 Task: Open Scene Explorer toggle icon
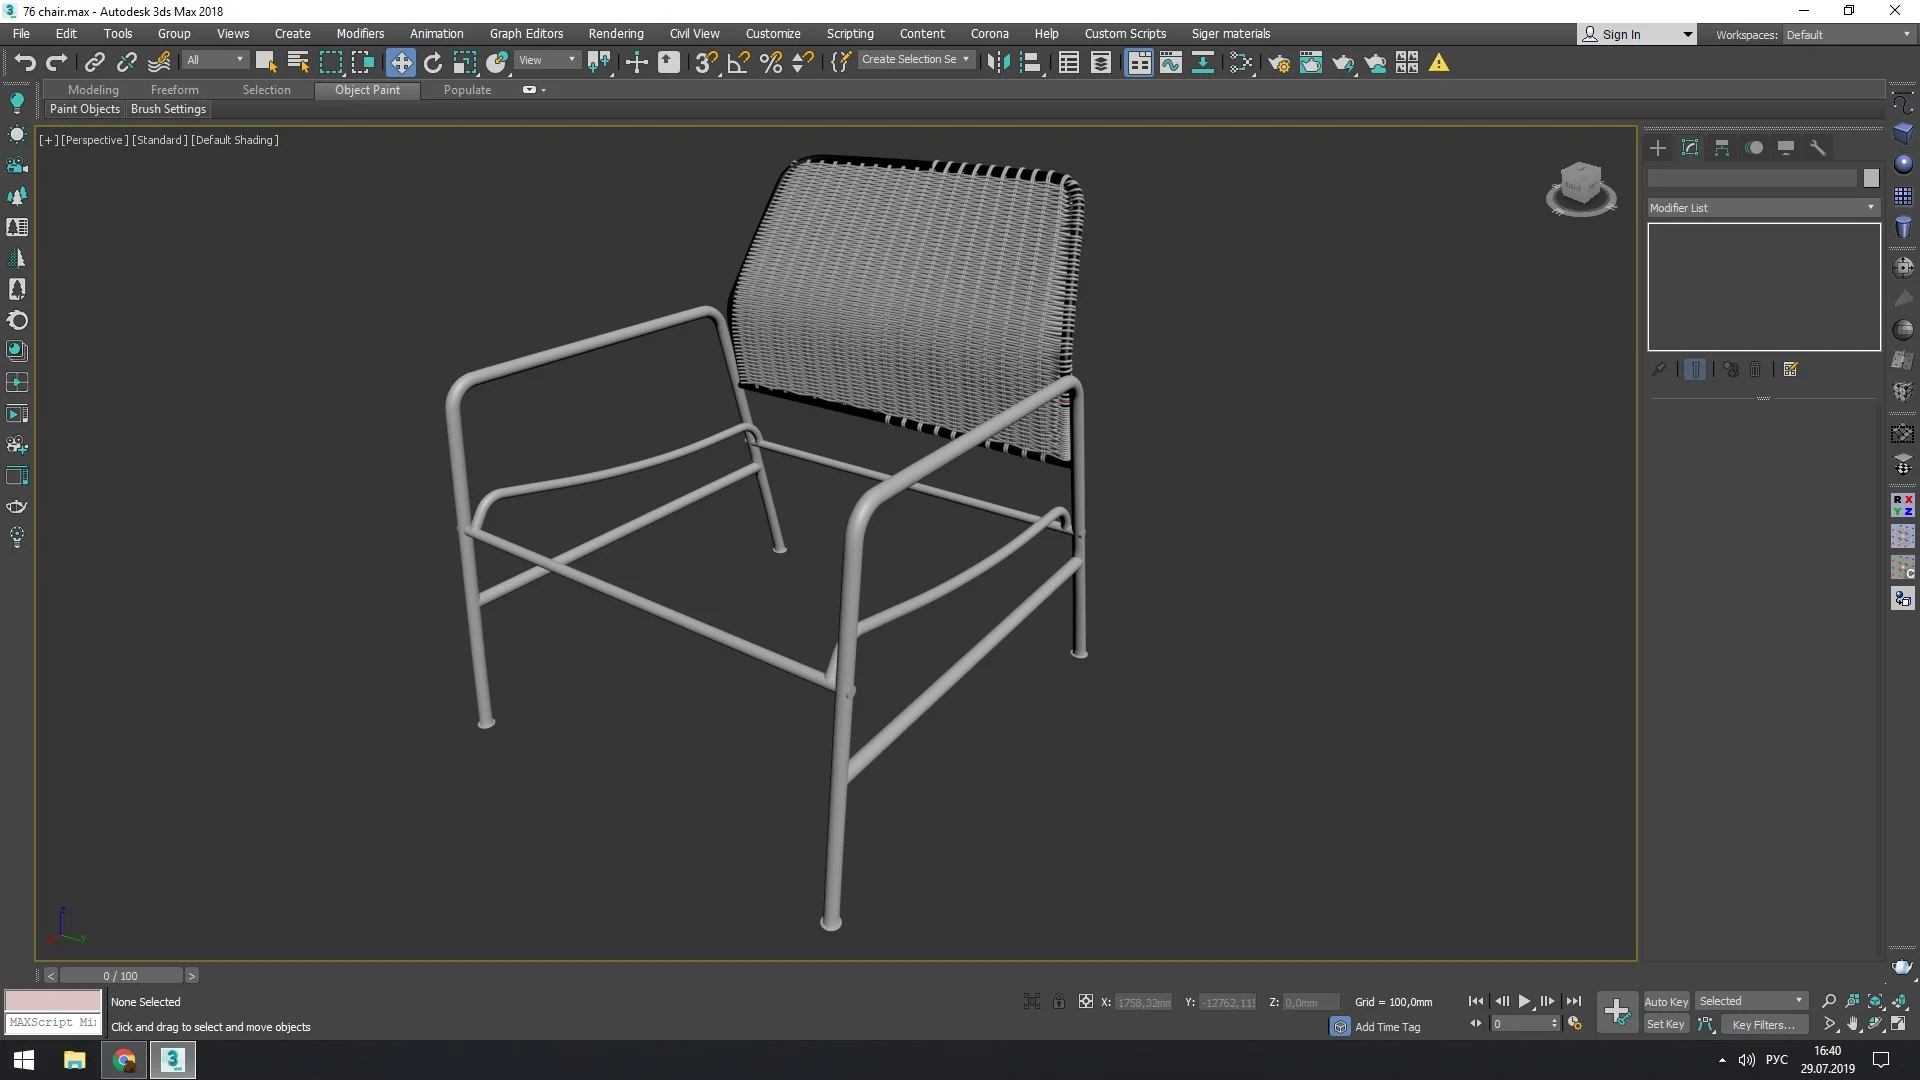1069,63
